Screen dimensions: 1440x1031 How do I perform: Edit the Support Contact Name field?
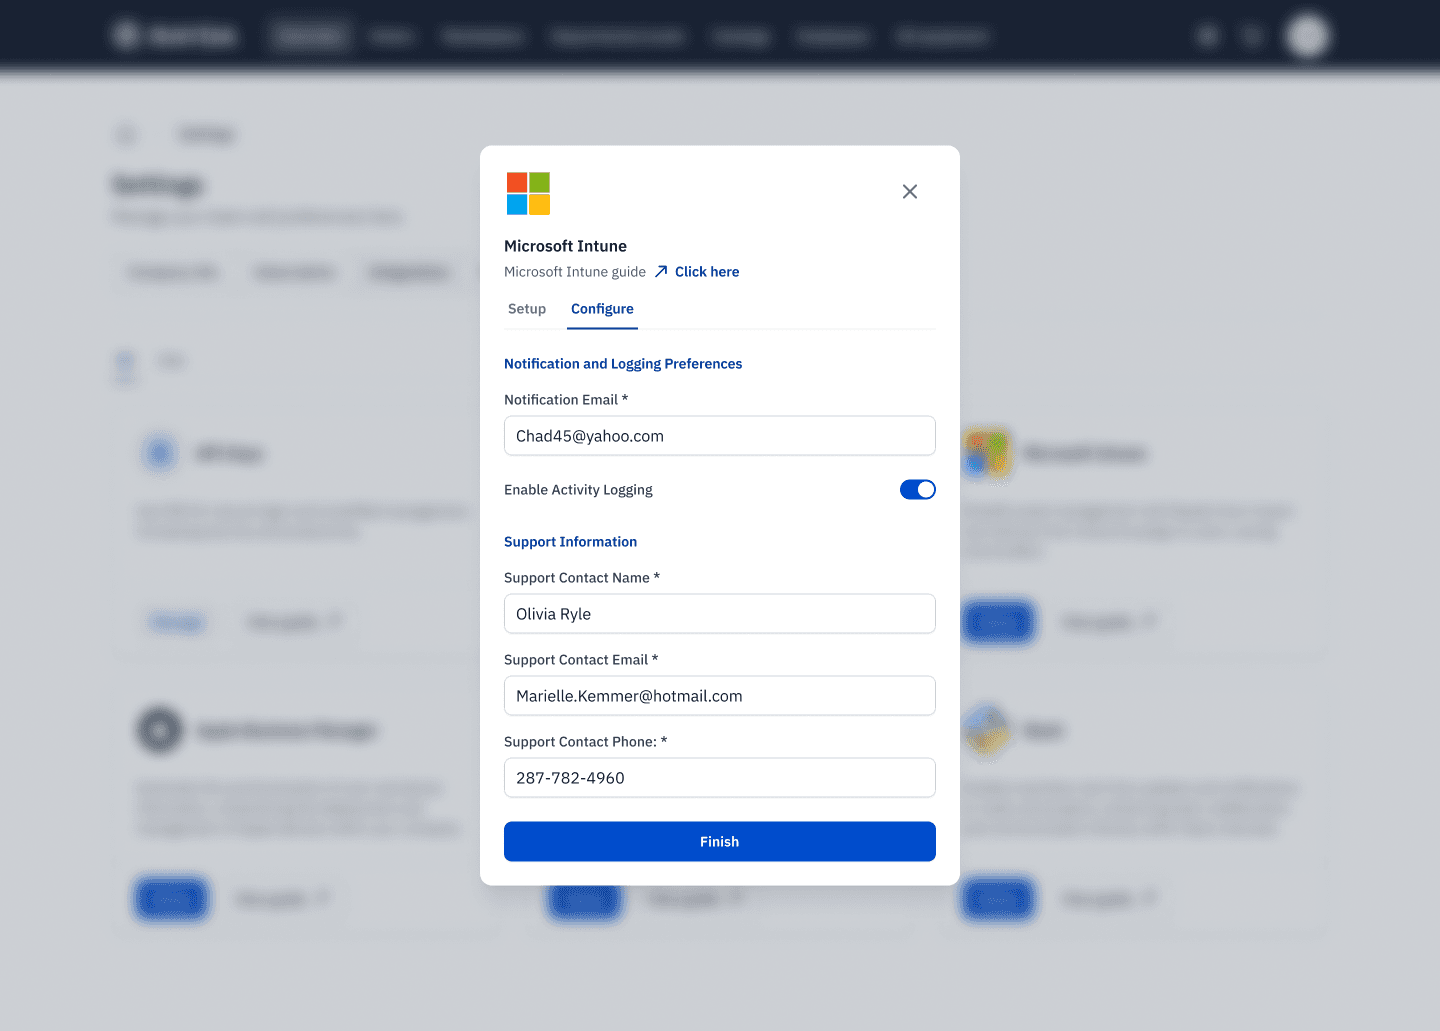point(720,614)
